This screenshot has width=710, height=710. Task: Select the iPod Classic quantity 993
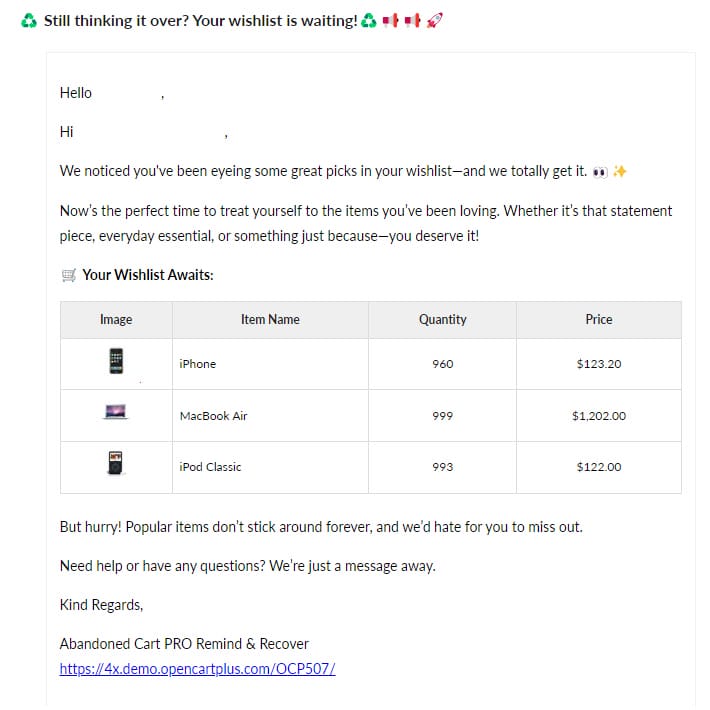pyautogui.click(x=442, y=467)
